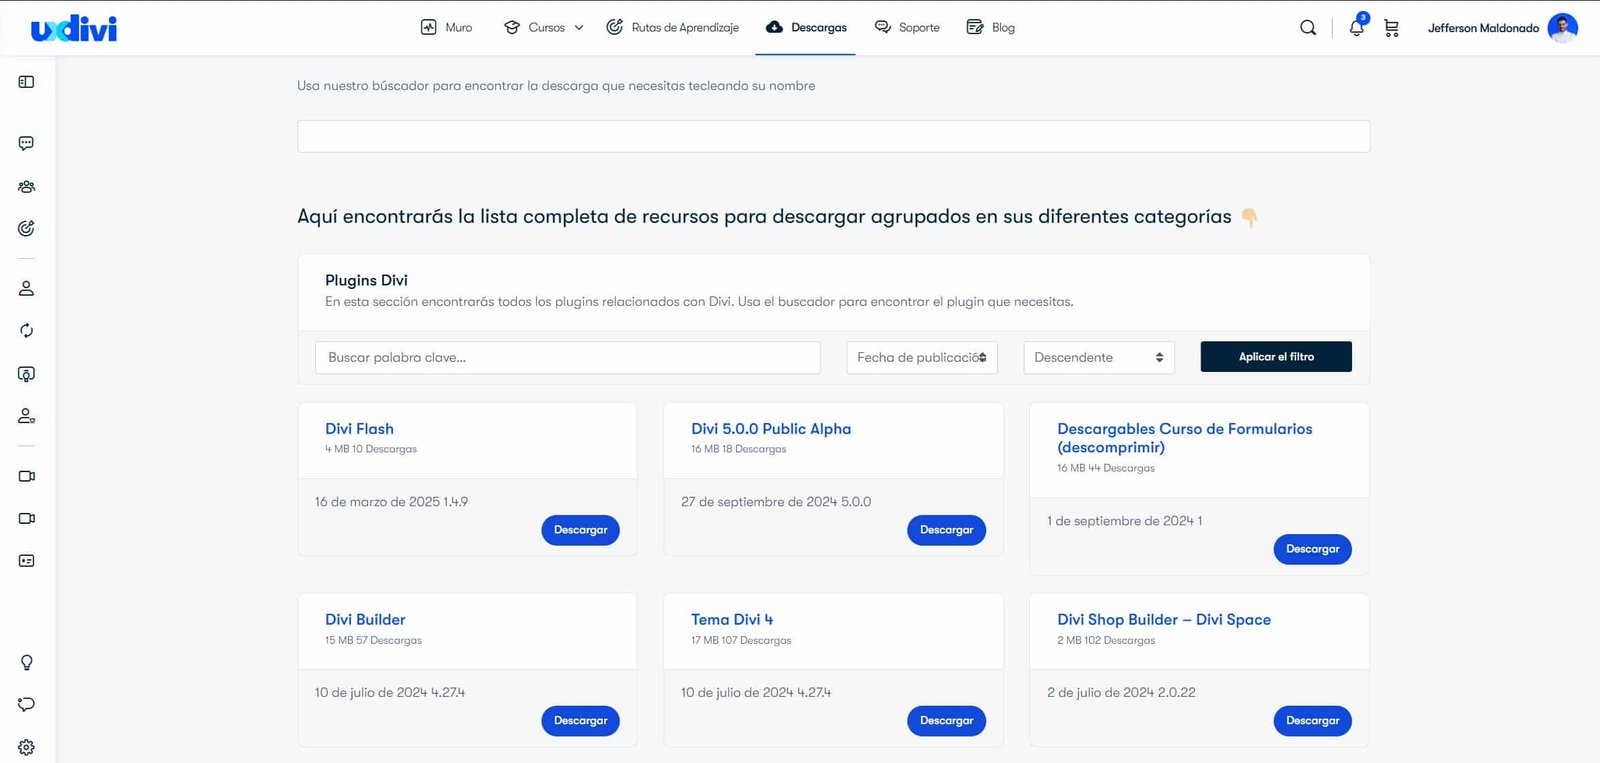Open the shopping cart

[1391, 28]
